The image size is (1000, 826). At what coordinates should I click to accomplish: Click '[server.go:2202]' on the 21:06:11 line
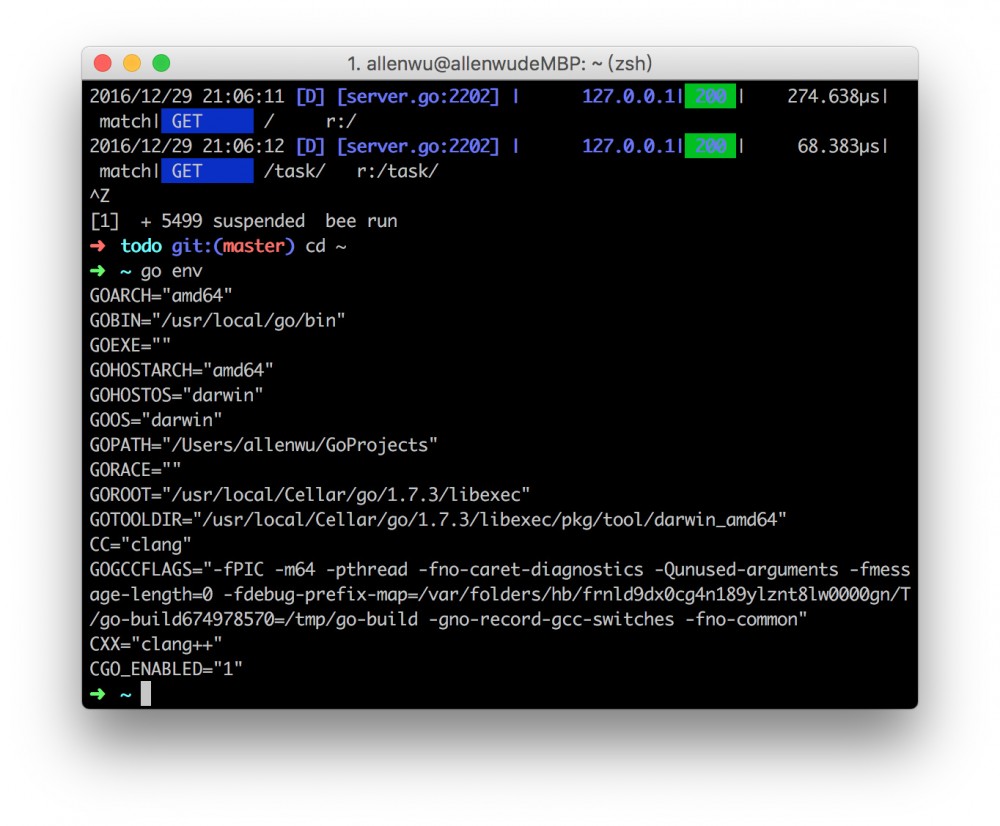pyautogui.click(x=418, y=96)
